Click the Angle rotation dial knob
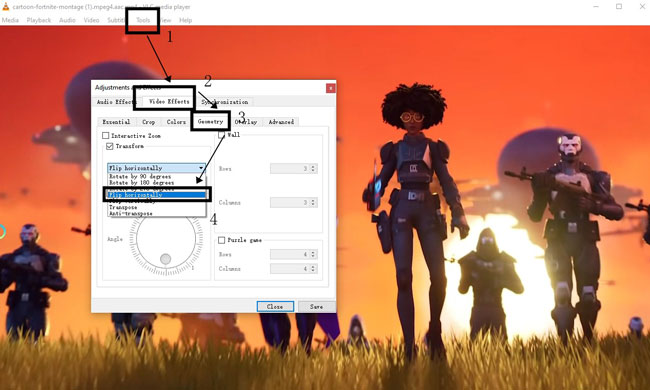The image size is (650, 390). click(165, 259)
